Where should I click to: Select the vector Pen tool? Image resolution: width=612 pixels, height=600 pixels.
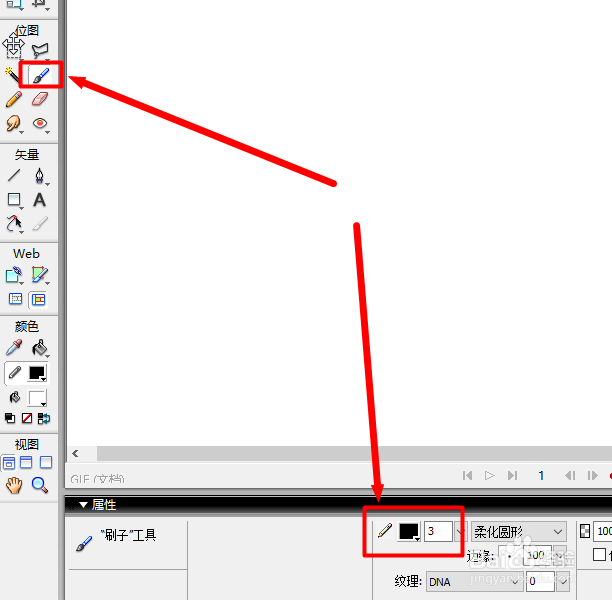(40, 176)
